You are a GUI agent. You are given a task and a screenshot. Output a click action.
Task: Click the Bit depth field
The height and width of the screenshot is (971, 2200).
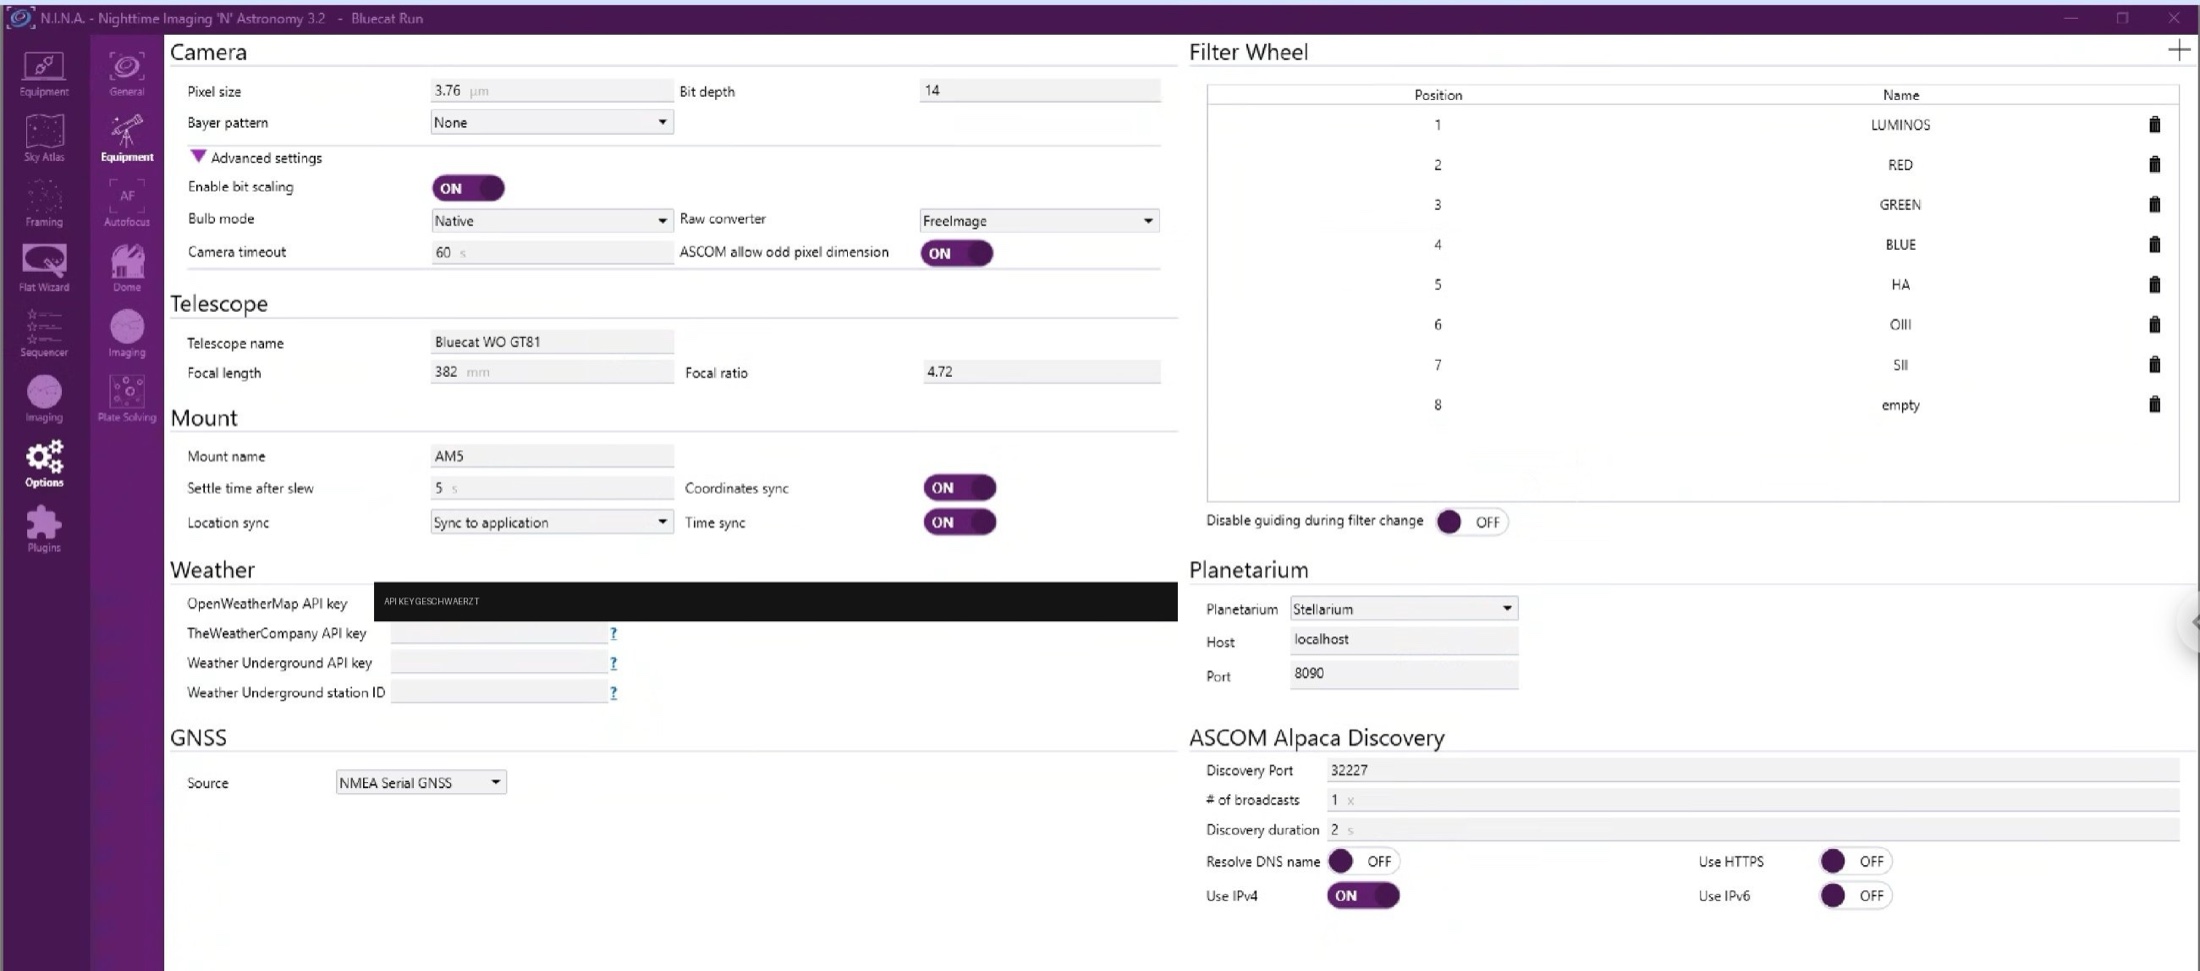(x=1040, y=90)
